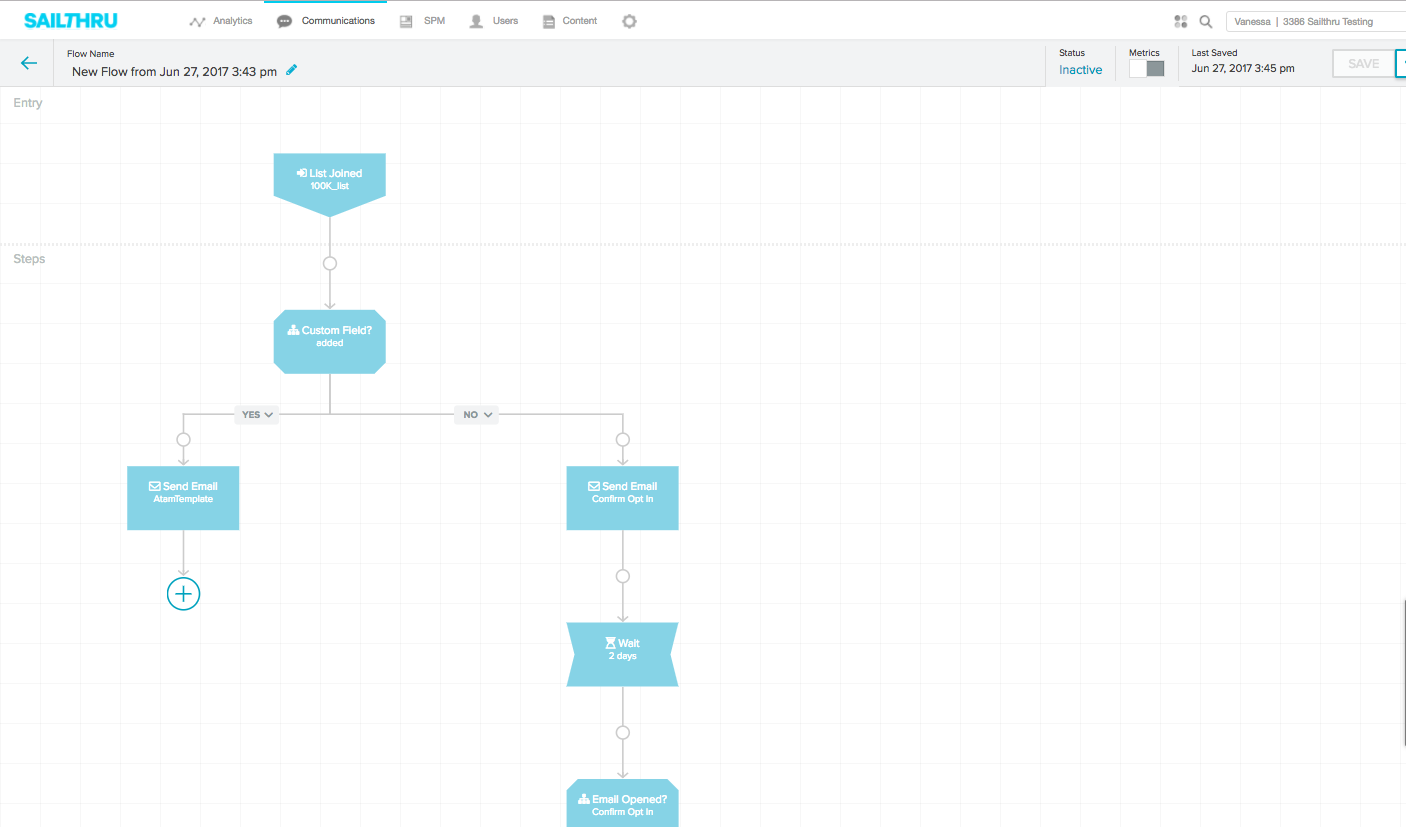Edit flow name with pencil icon
This screenshot has height=827, width=1406.
(292, 70)
